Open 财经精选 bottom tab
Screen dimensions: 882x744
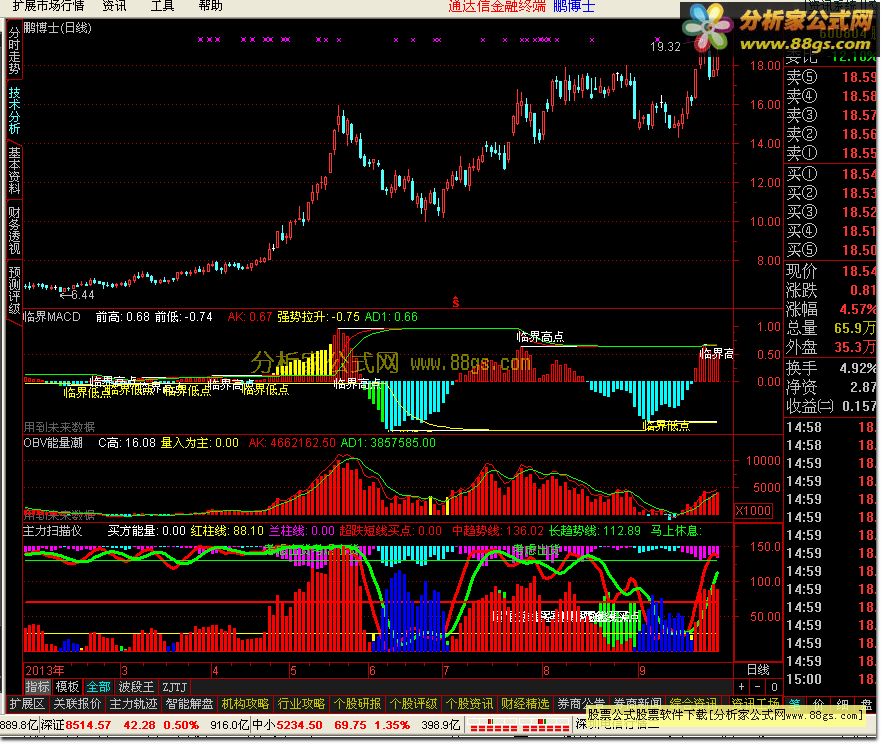click(x=525, y=704)
